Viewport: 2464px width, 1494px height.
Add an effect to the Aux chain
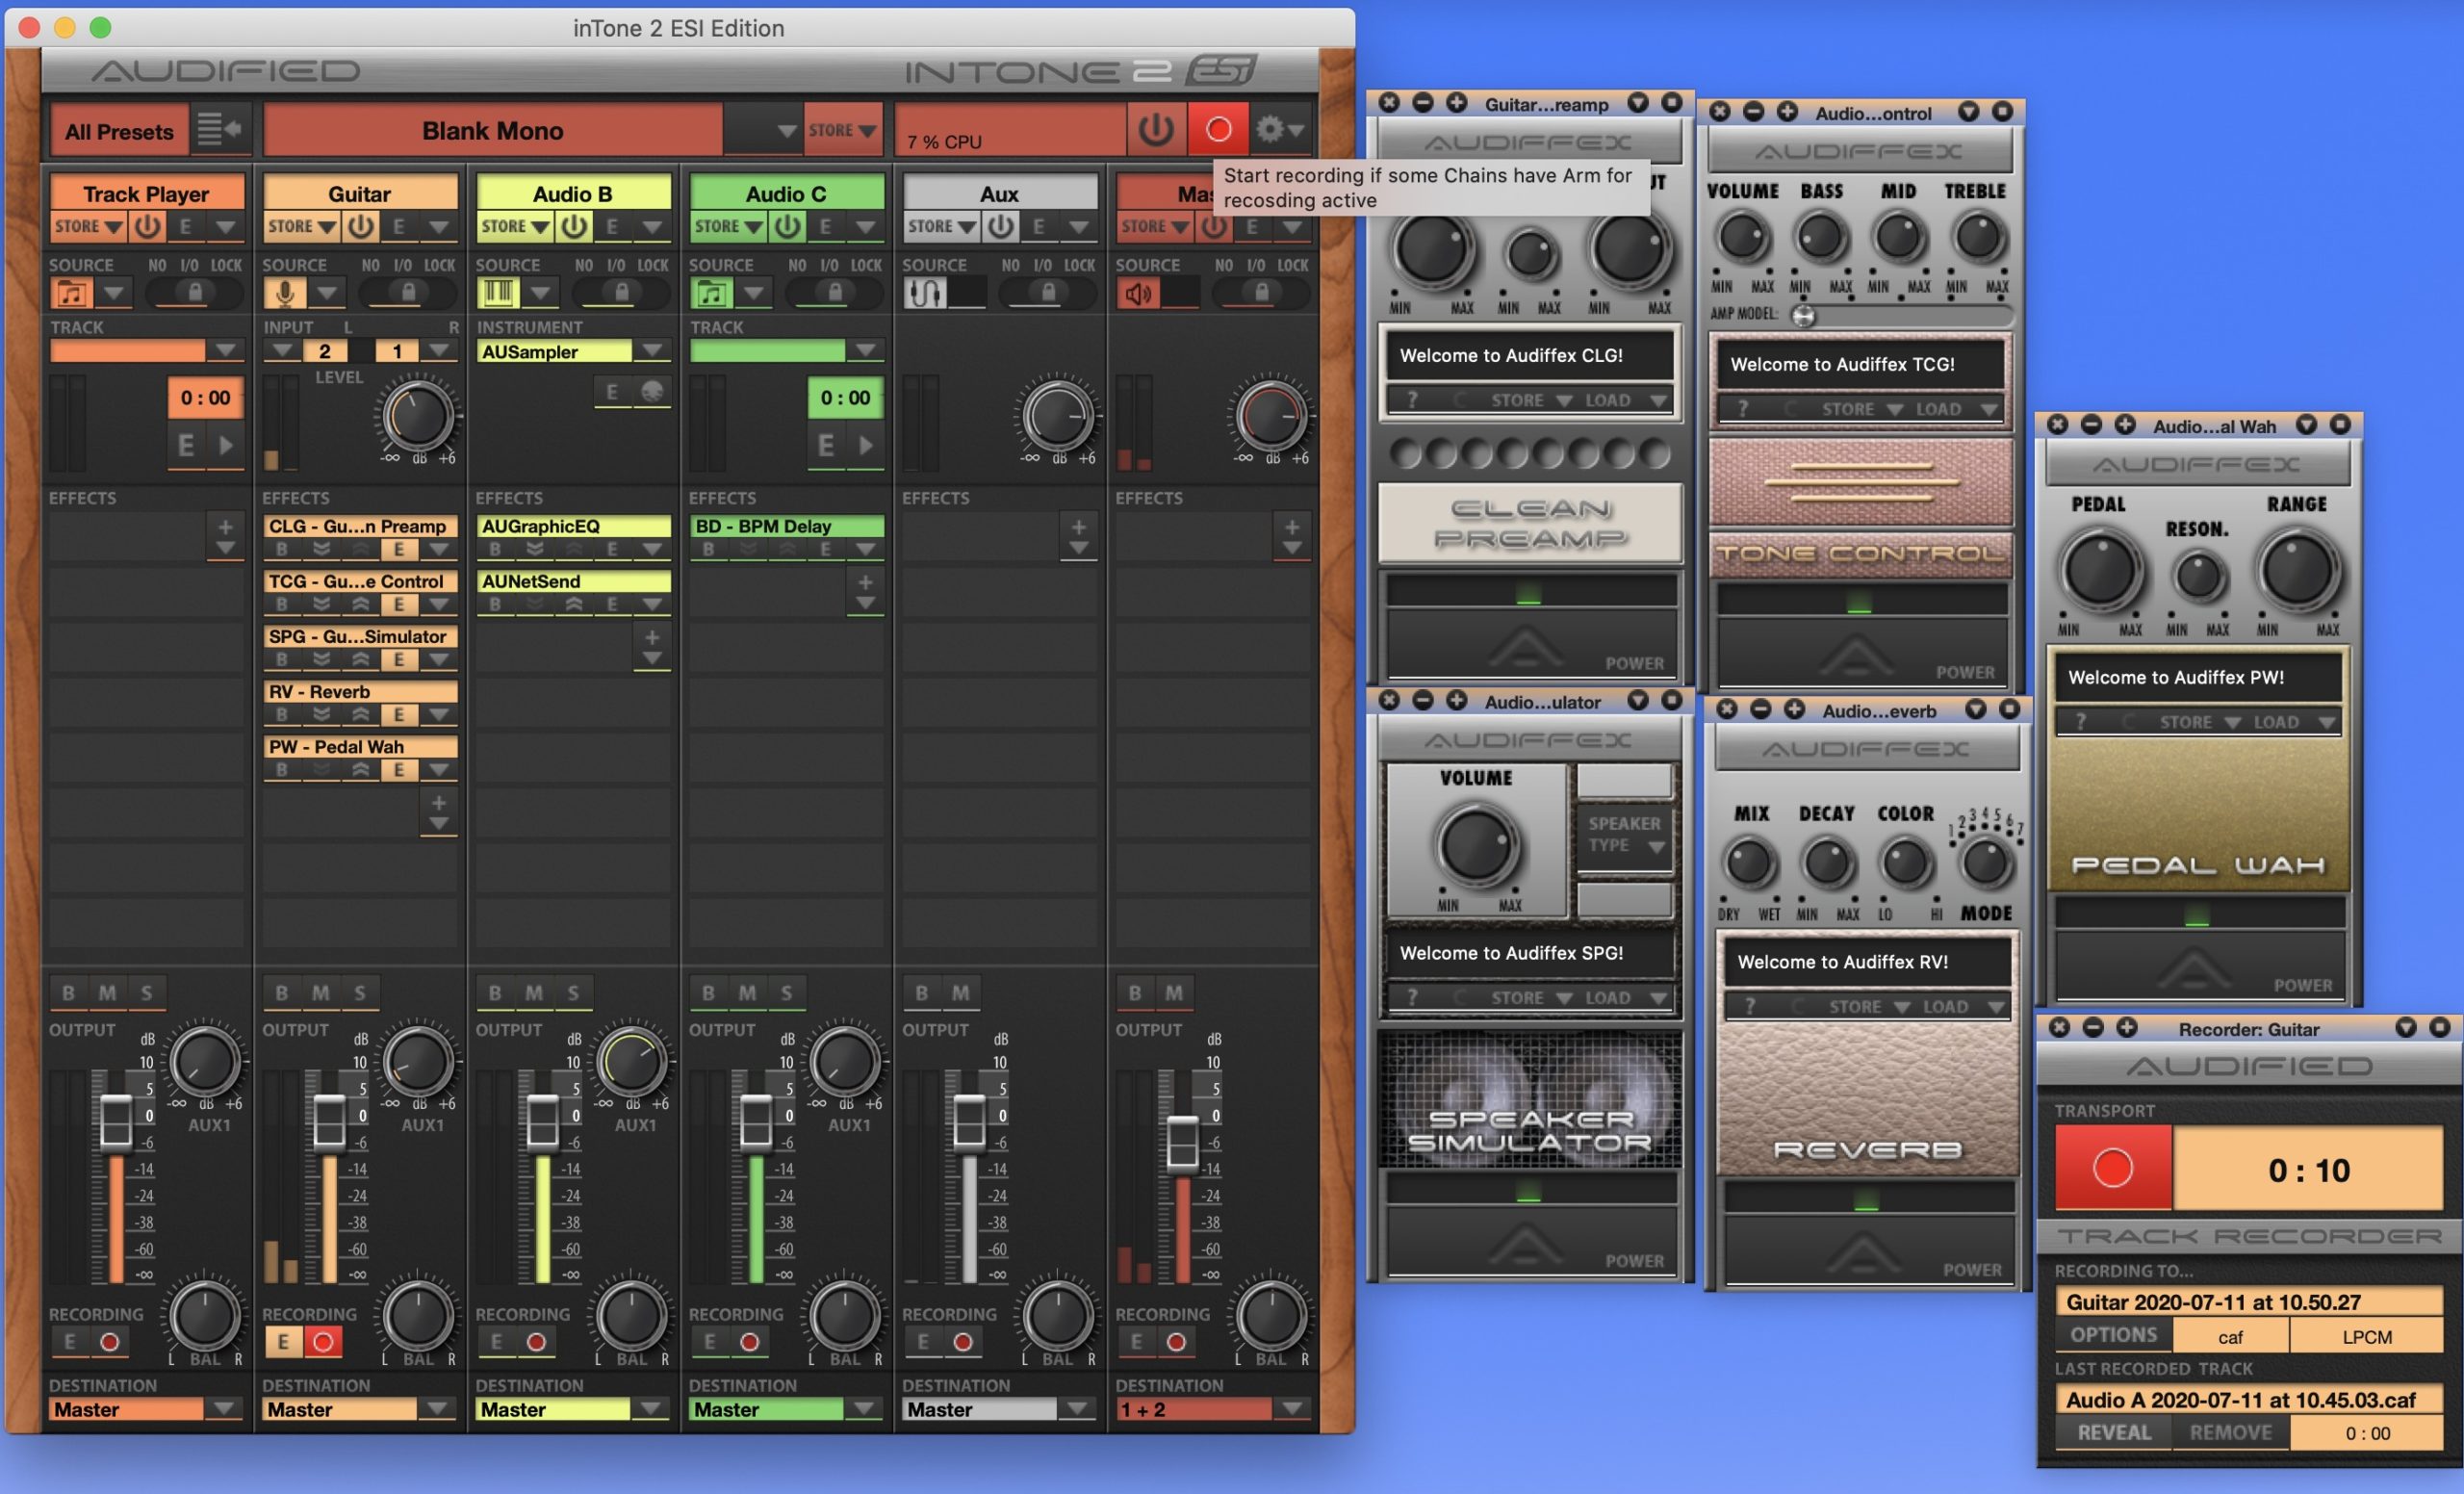point(1078,536)
